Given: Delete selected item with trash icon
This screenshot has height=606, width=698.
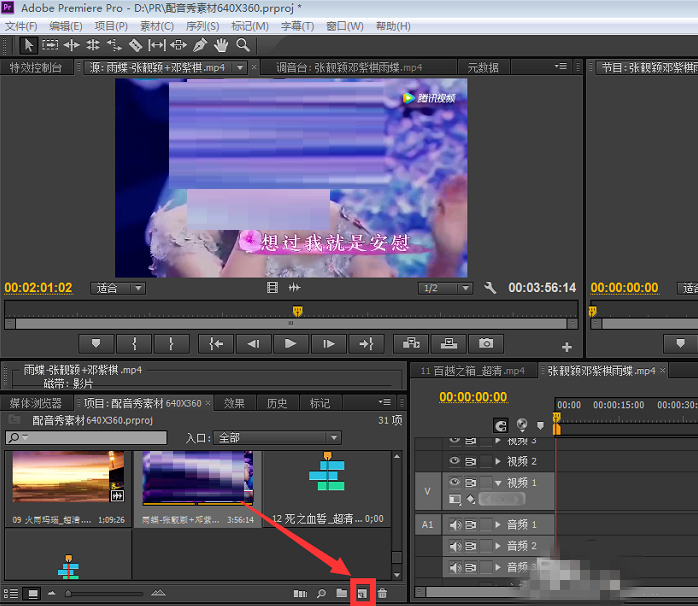Looking at the screenshot, I should [382, 593].
